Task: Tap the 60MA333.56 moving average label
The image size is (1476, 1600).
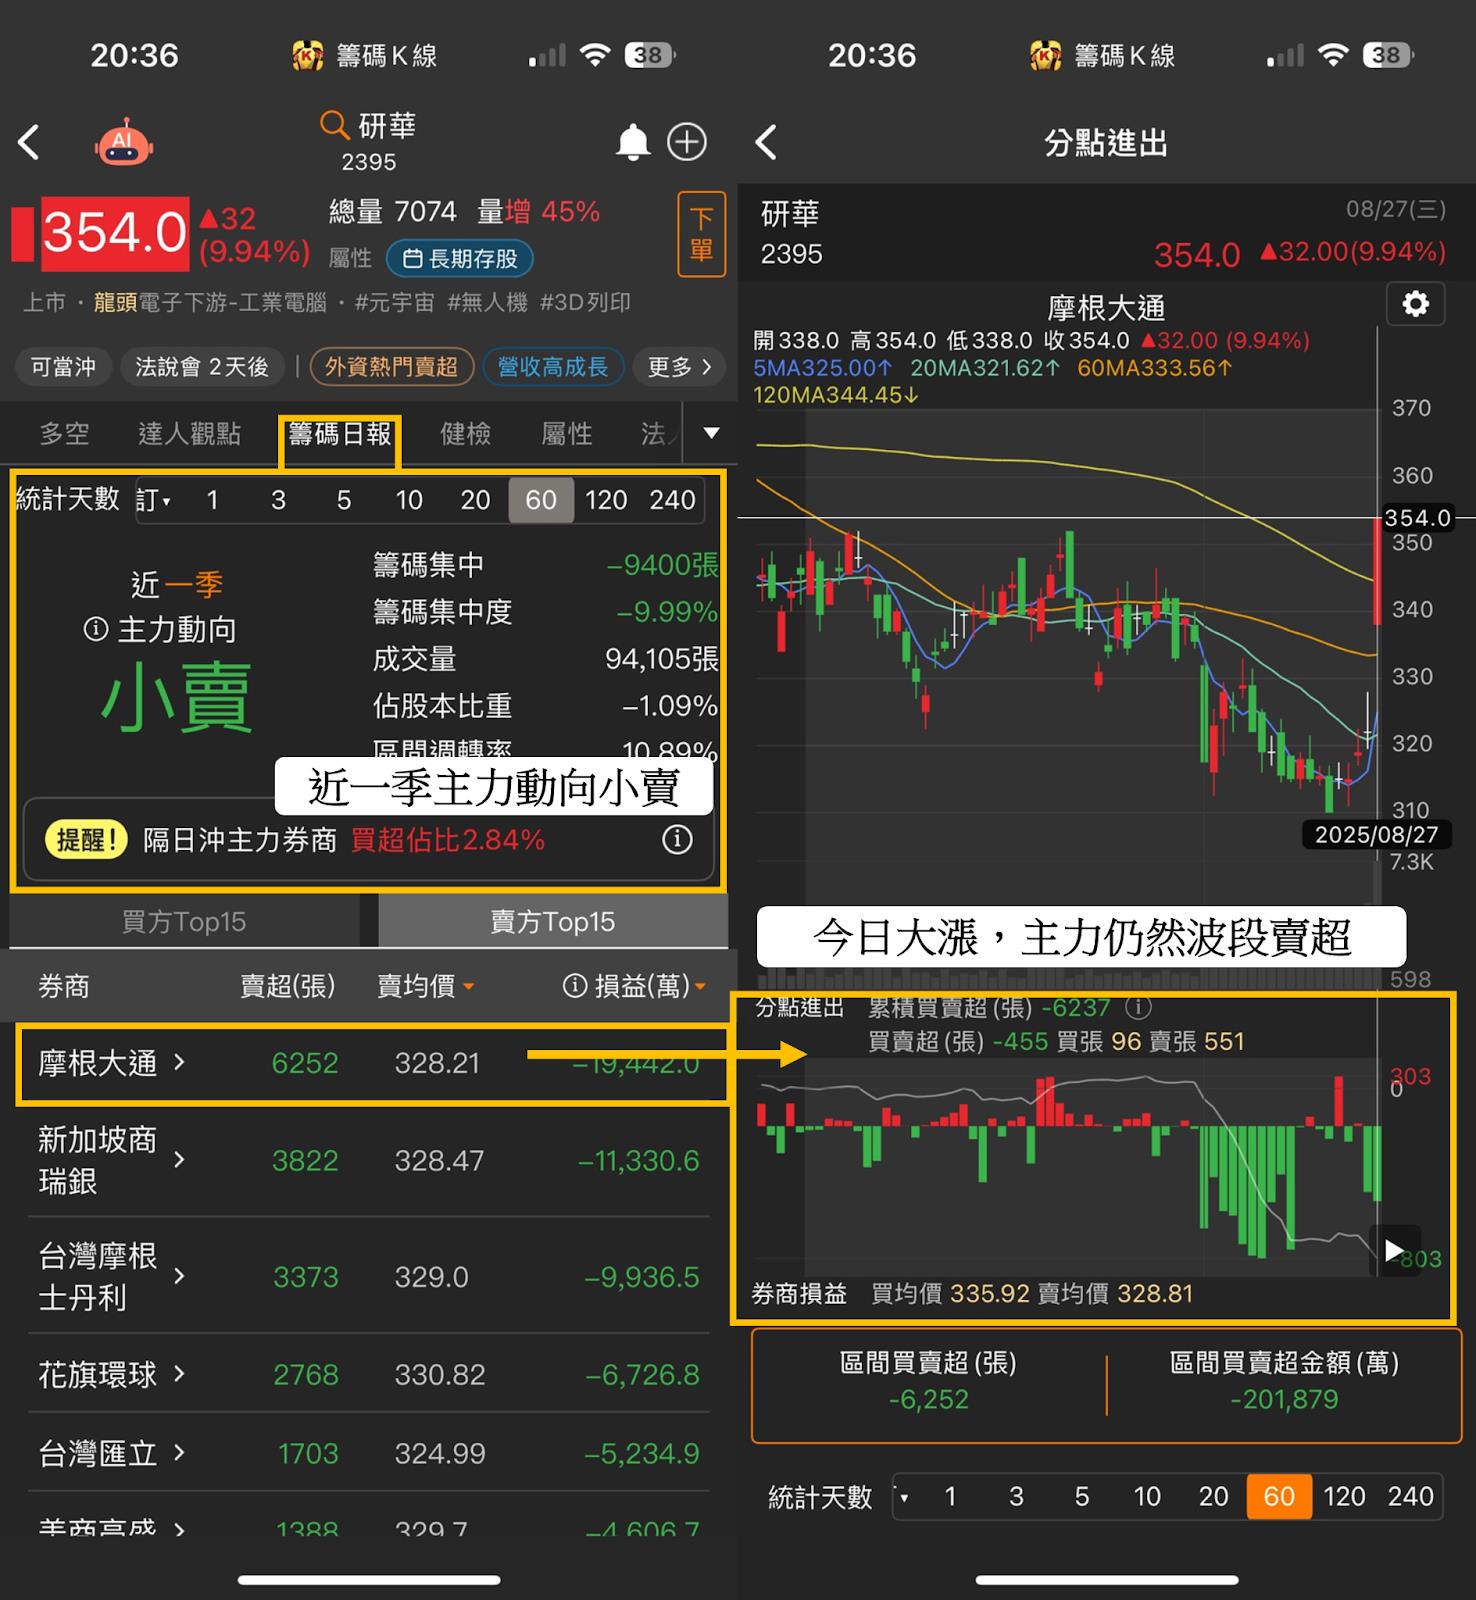Action: coord(1155,368)
